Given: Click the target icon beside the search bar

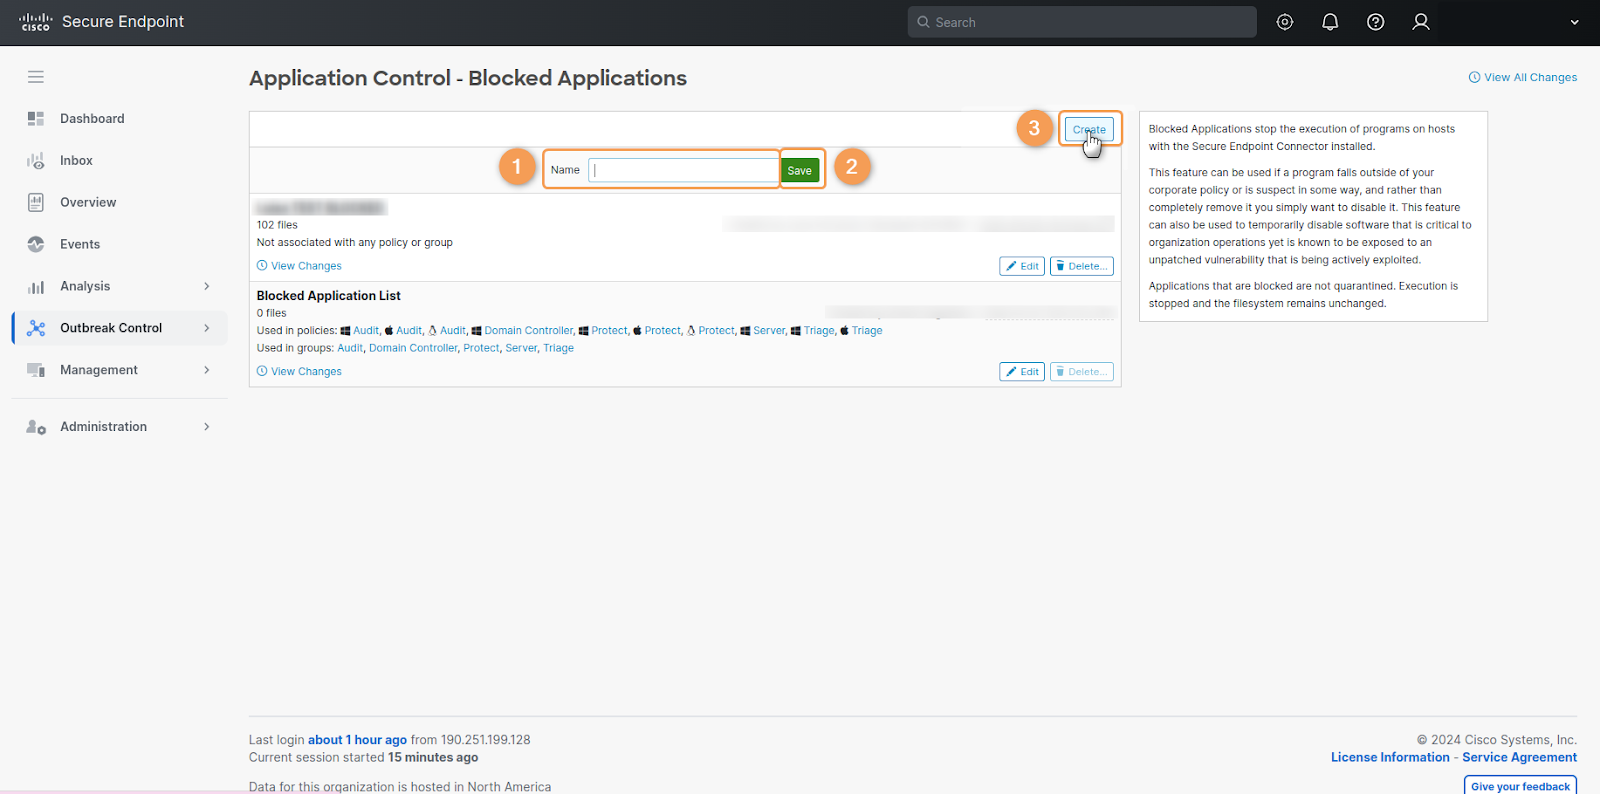Looking at the screenshot, I should pyautogui.click(x=1285, y=22).
